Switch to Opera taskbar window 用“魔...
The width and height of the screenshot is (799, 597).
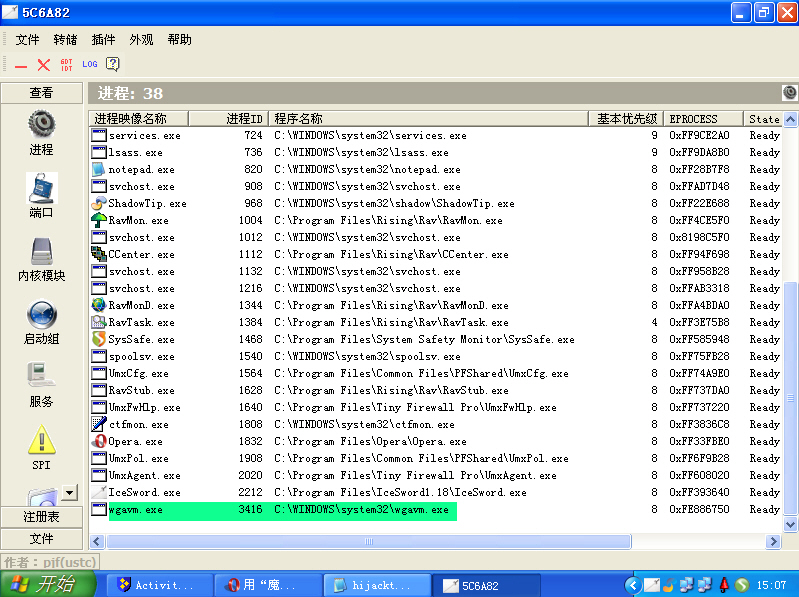click(x=268, y=585)
